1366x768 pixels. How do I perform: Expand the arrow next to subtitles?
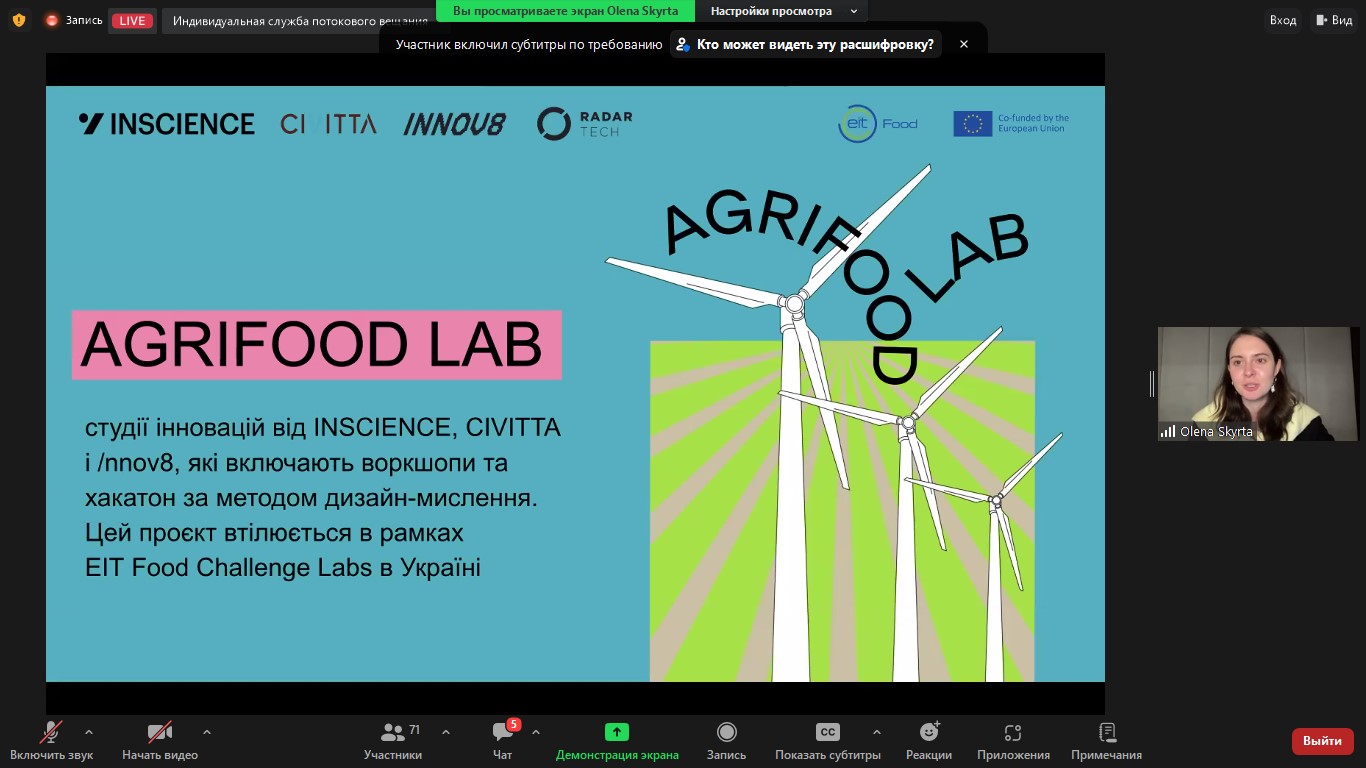point(877,732)
